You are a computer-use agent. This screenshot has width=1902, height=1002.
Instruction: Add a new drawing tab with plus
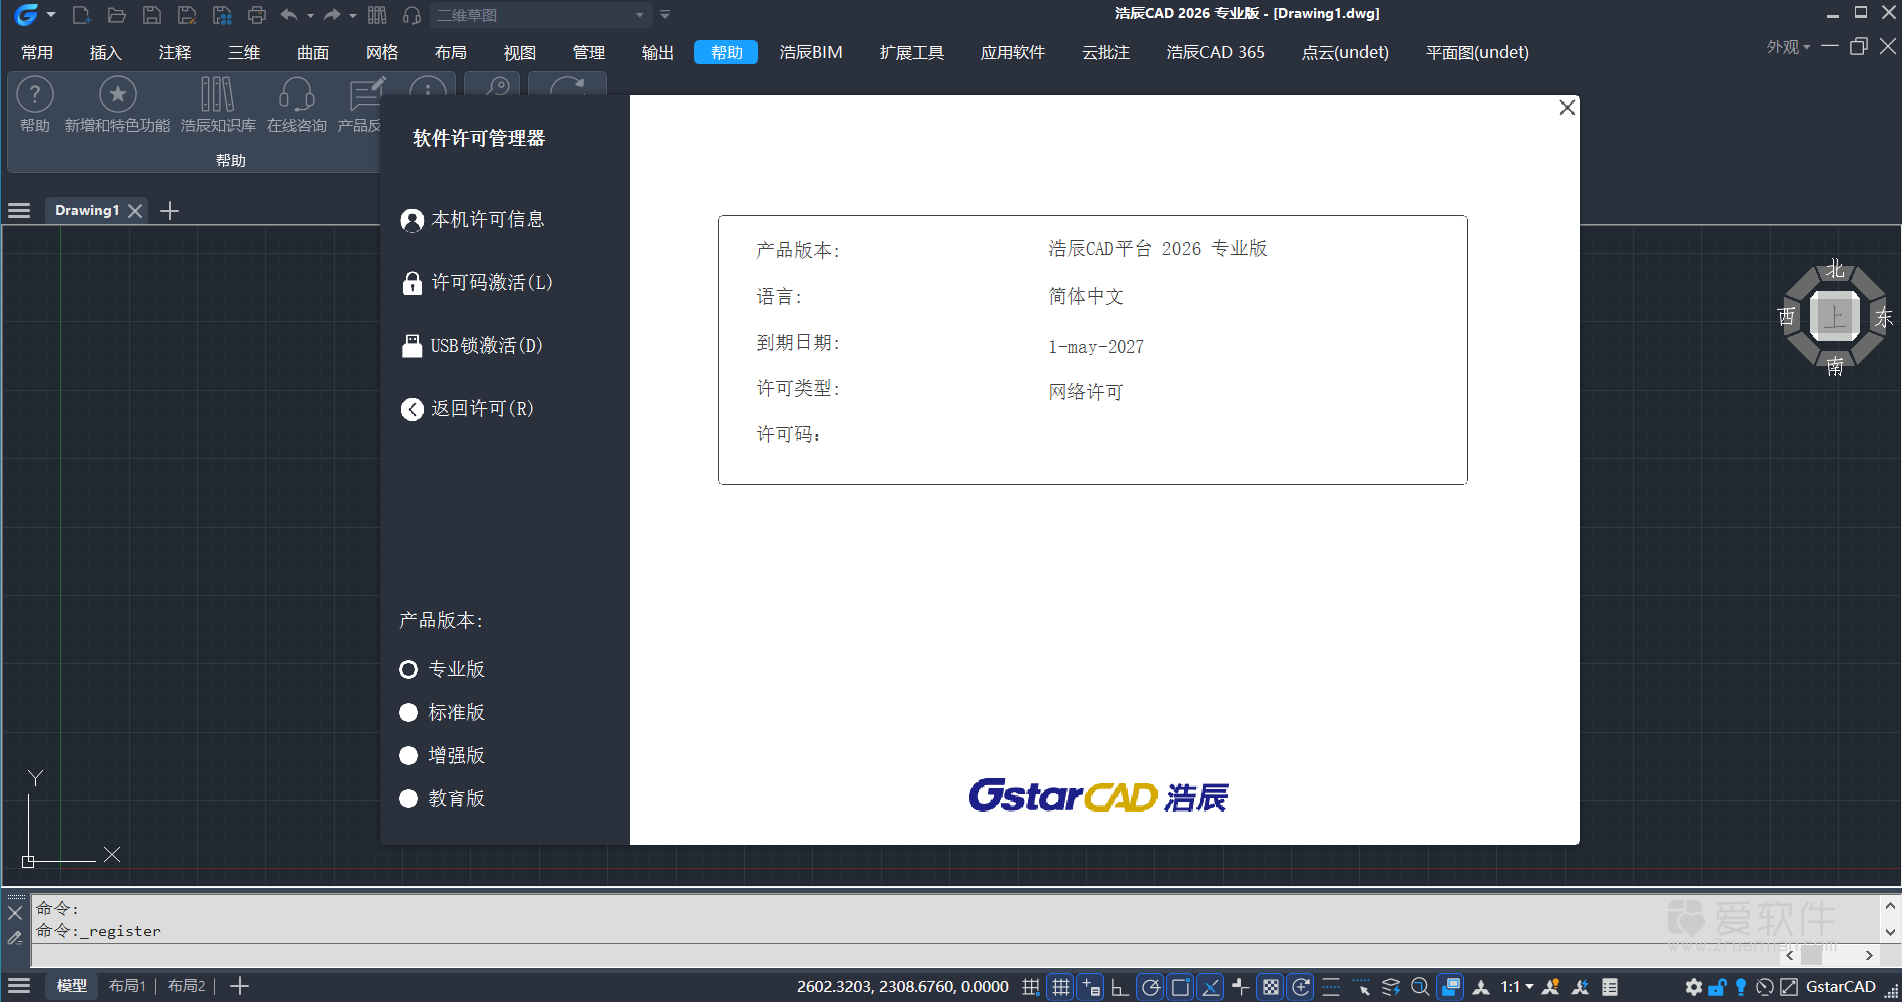coord(170,211)
